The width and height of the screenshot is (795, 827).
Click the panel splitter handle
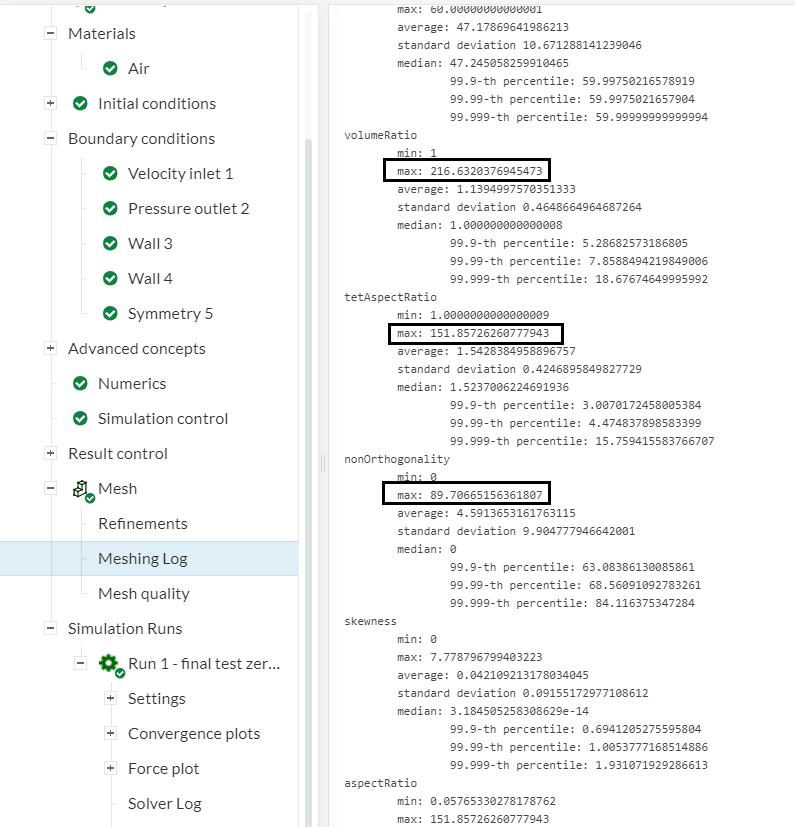point(323,463)
